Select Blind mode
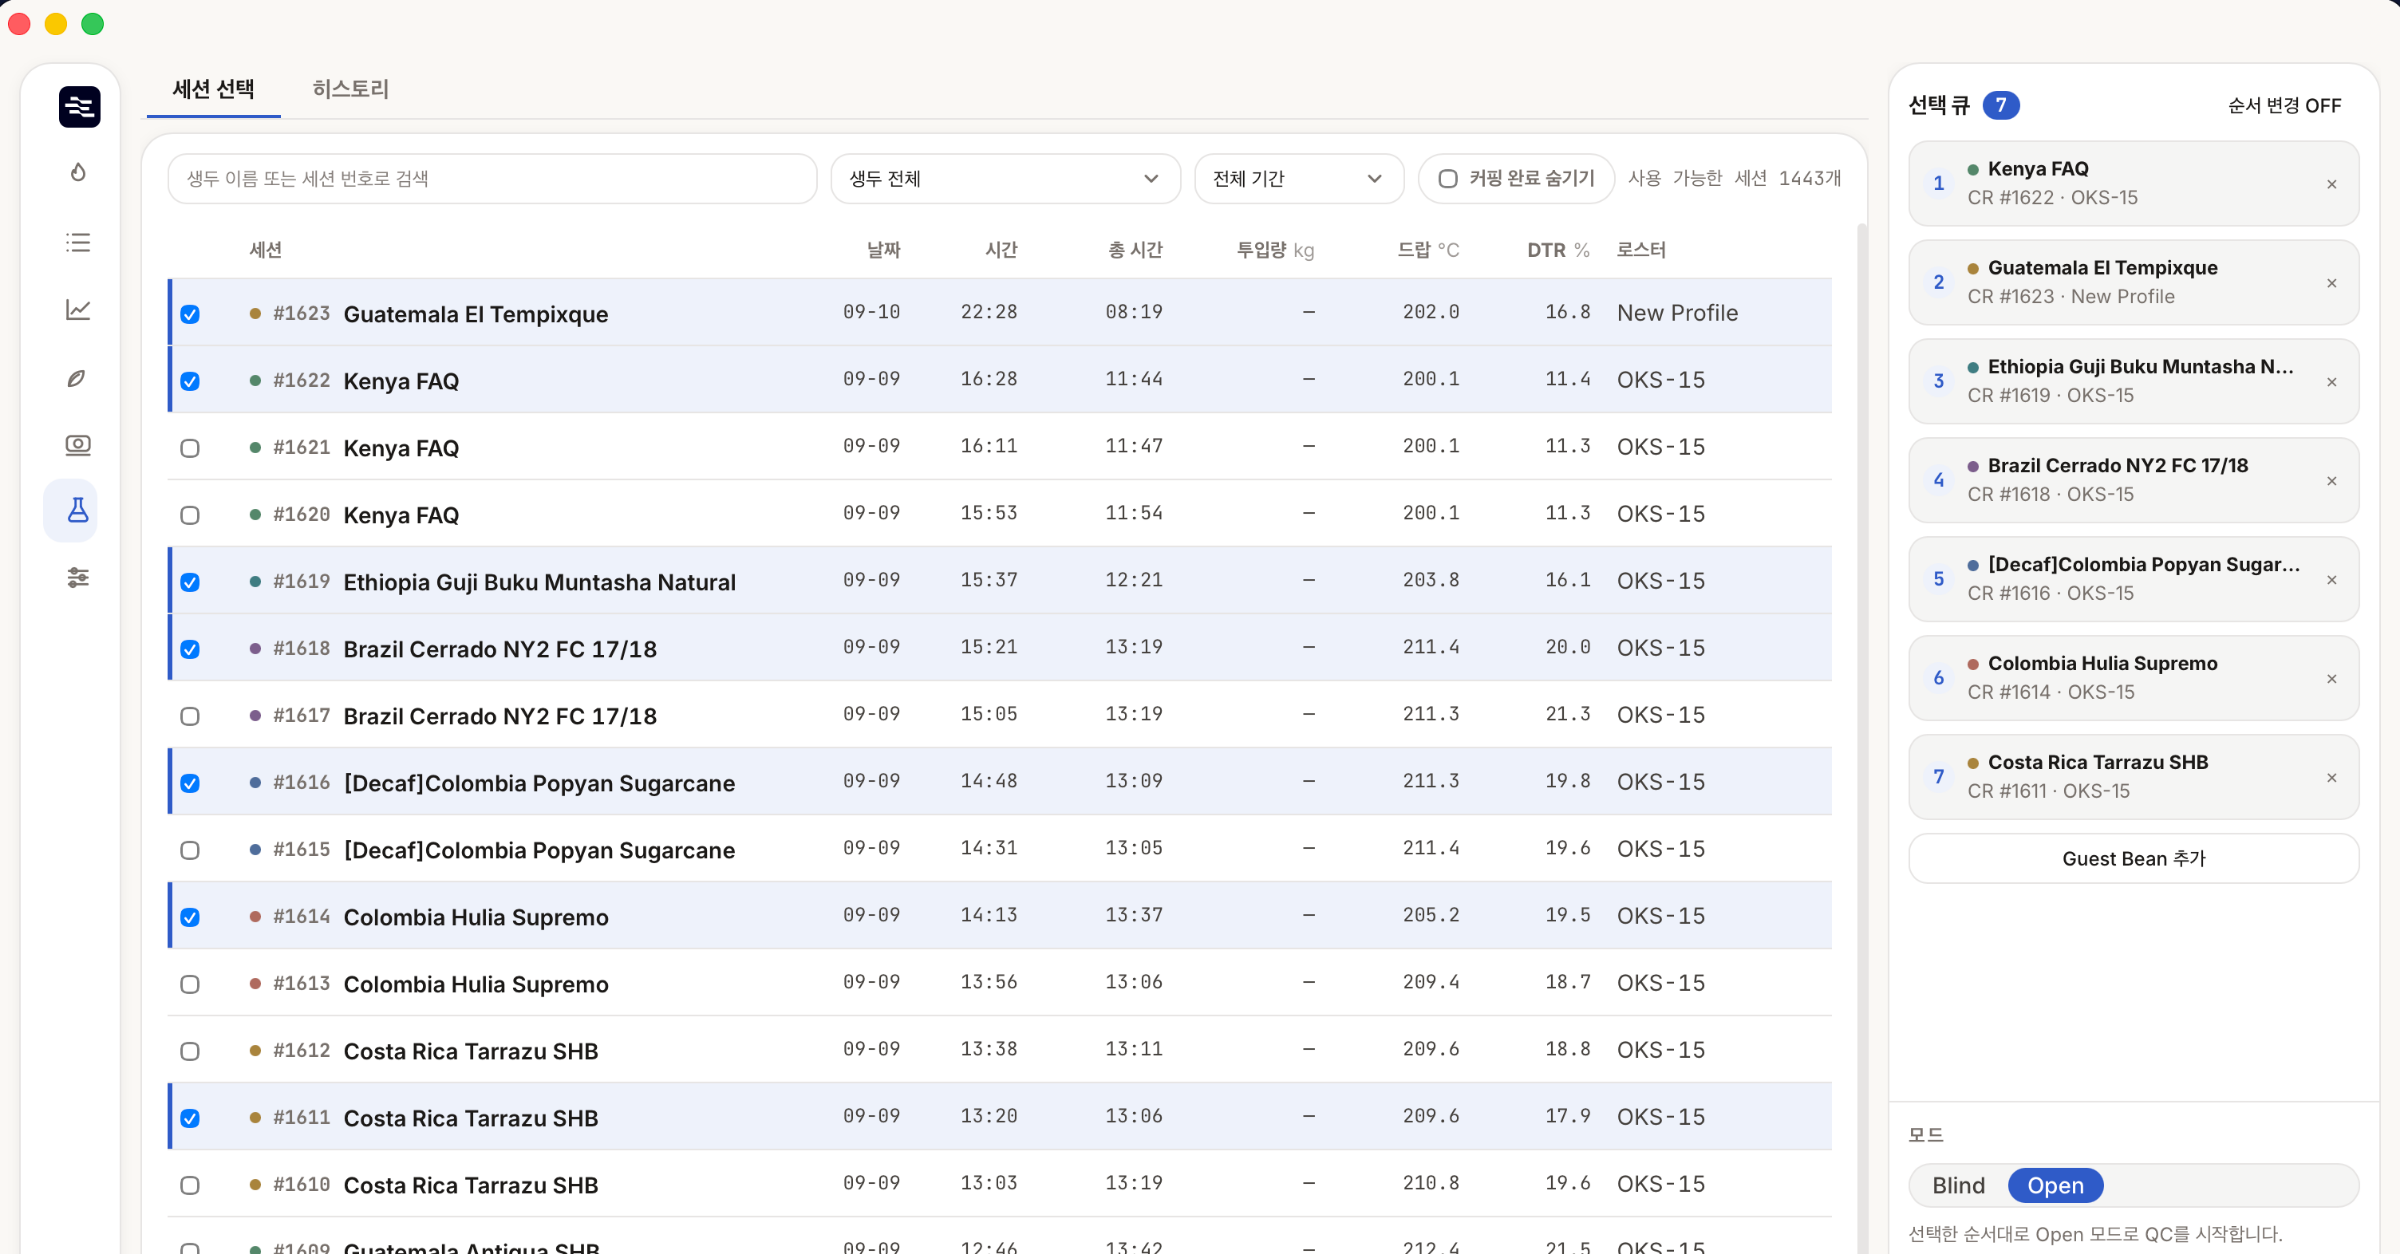The height and width of the screenshot is (1254, 2400). point(1957,1186)
